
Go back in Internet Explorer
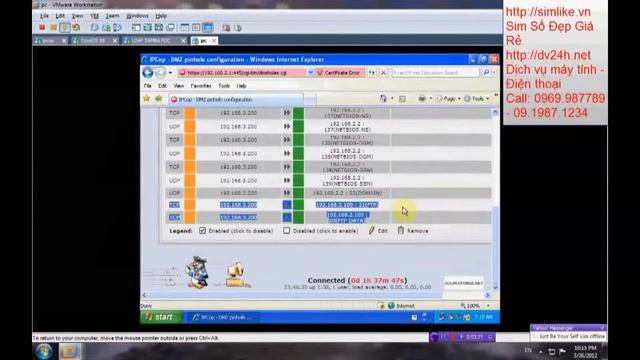(148, 73)
